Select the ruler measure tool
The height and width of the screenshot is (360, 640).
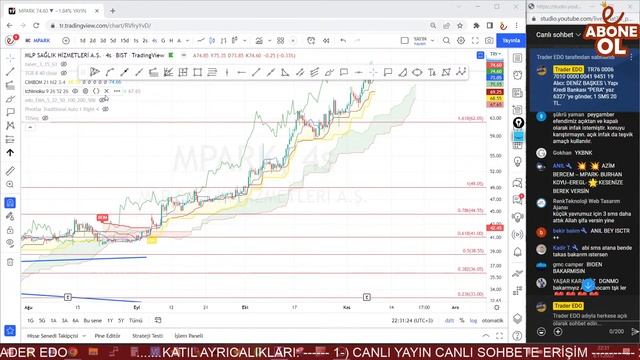10,171
